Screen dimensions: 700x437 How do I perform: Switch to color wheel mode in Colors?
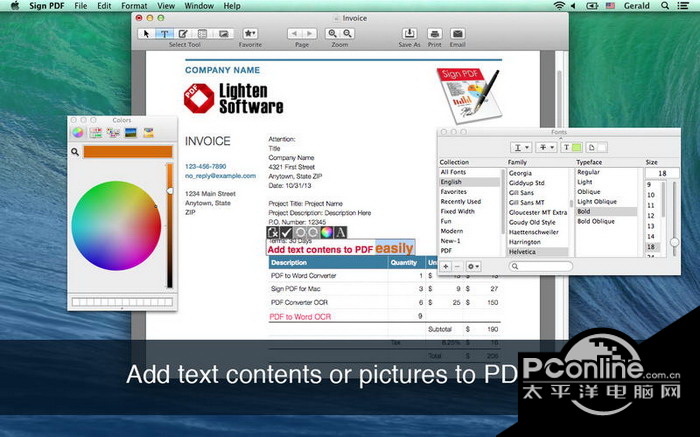(78, 133)
